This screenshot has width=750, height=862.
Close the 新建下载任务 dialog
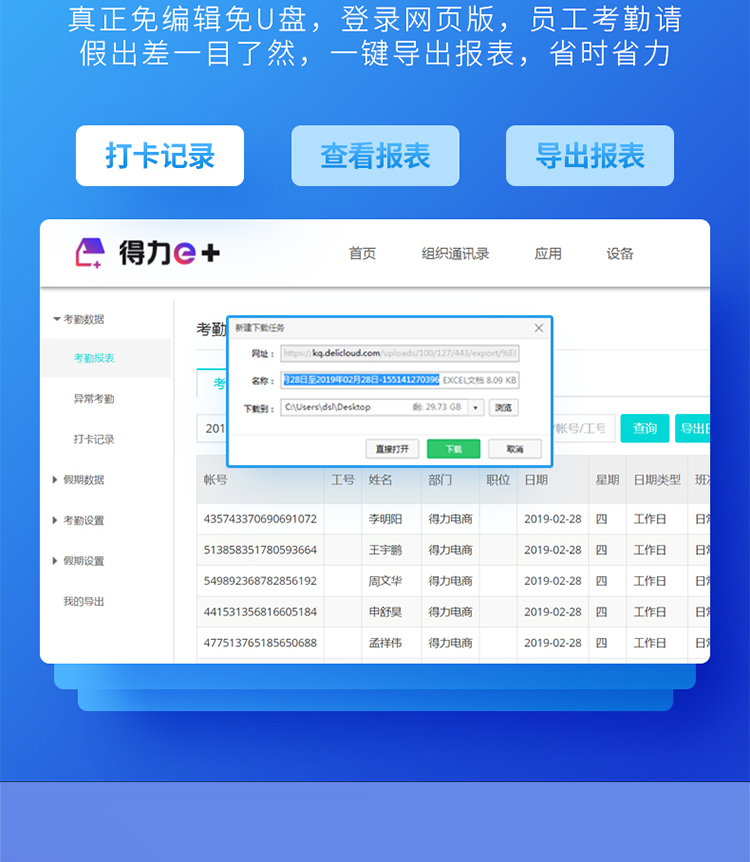(539, 328)
